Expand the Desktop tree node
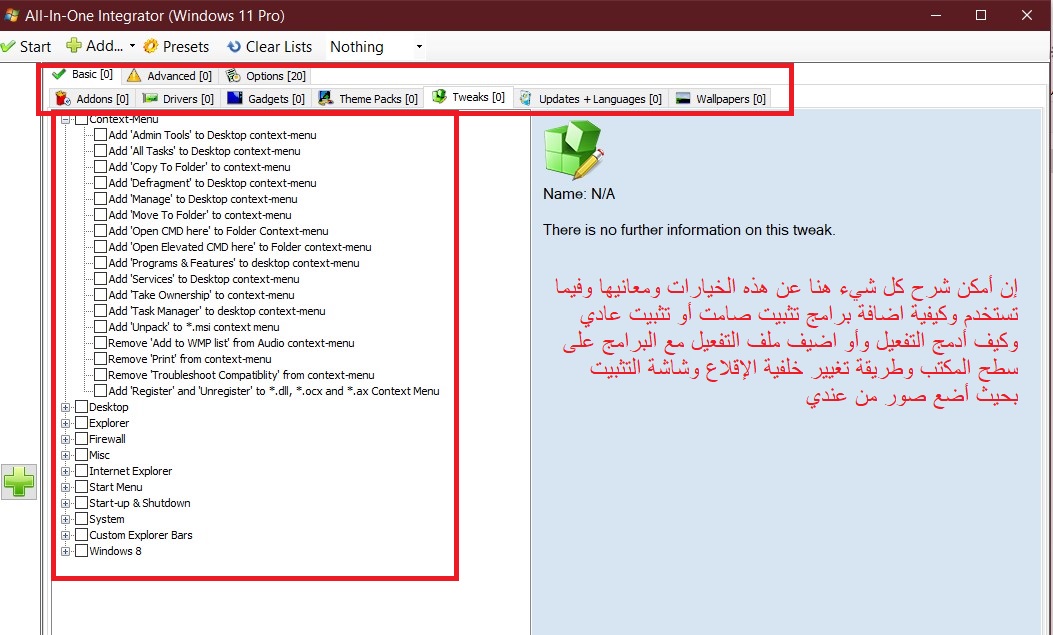Image resolution: width=1053 pixels, height=635 pixels. (x=65, y=407)
